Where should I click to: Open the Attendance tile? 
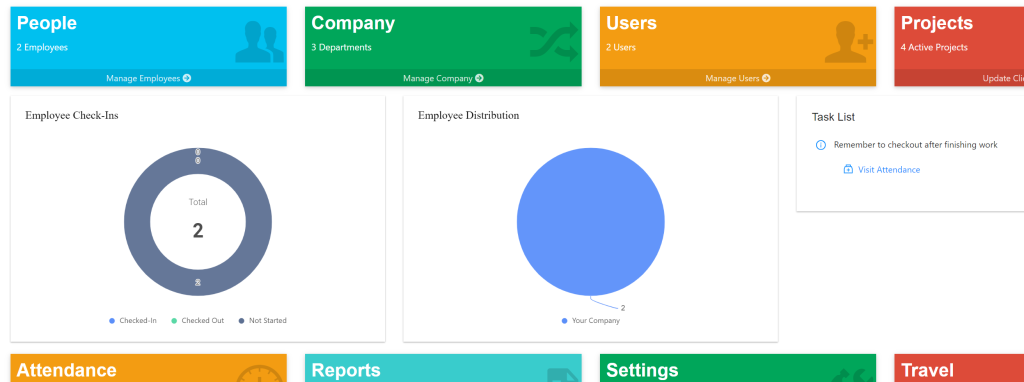[149, 368]
